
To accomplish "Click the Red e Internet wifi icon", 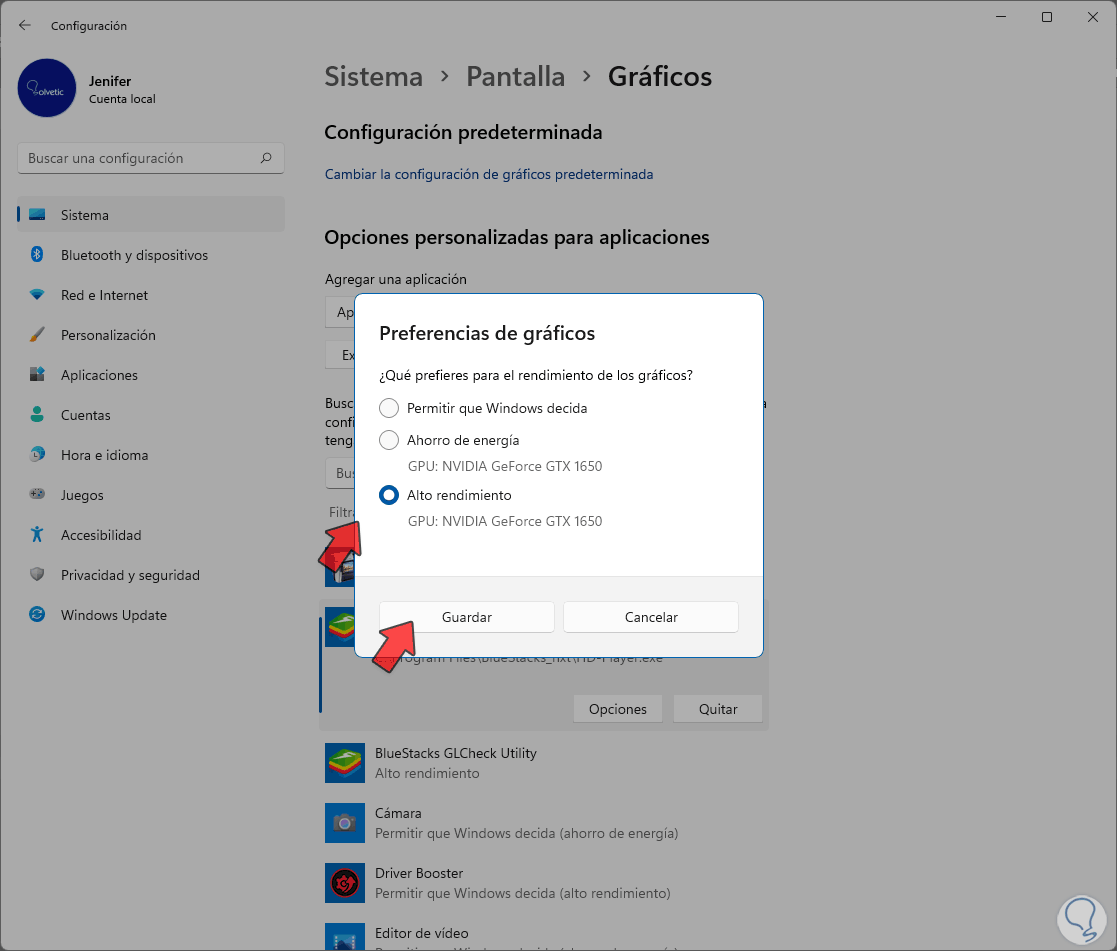I will [x=37, y=295].
